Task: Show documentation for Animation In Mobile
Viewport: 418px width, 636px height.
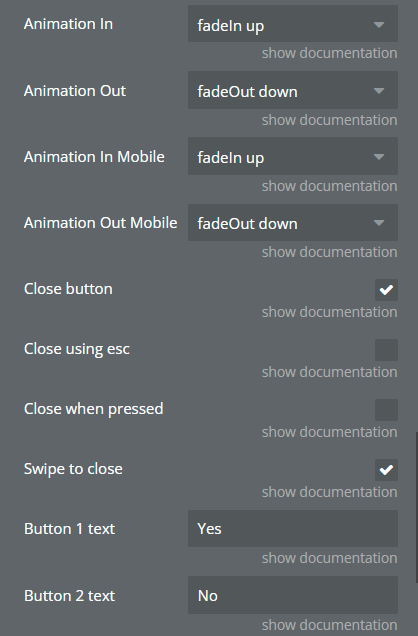Action: [x=329, y=186]
